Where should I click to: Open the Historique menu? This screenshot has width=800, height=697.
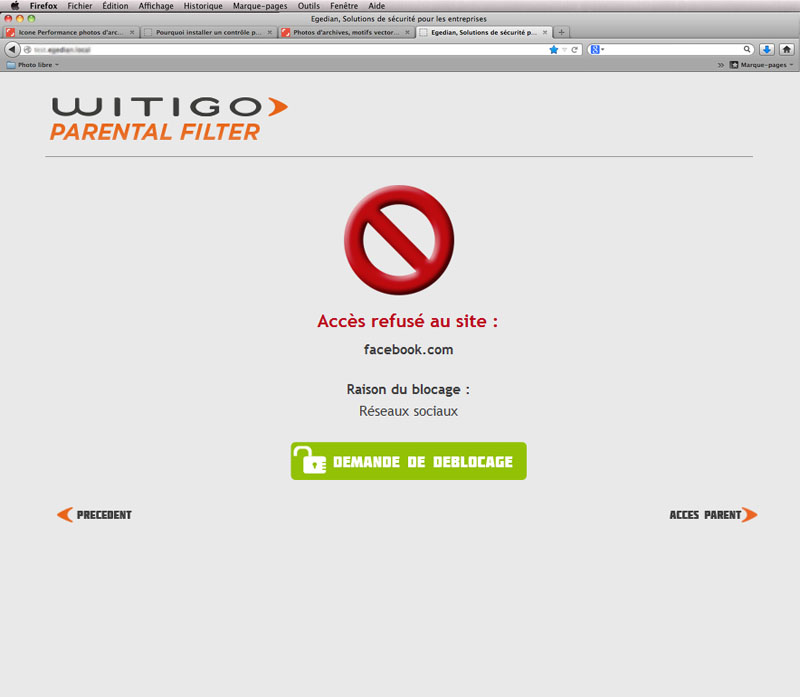tap(203, 6)
